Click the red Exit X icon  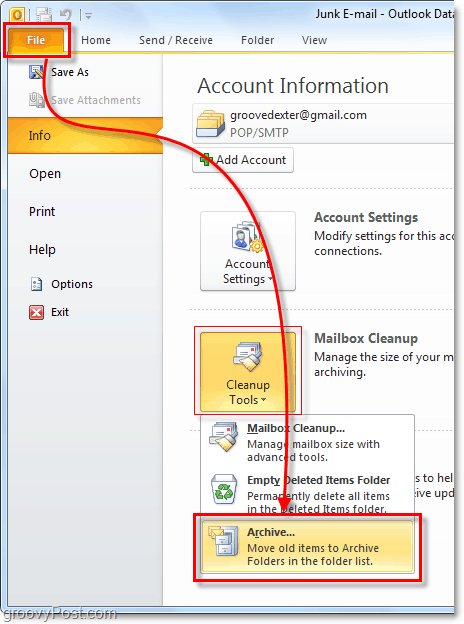[x=36, y=312]
